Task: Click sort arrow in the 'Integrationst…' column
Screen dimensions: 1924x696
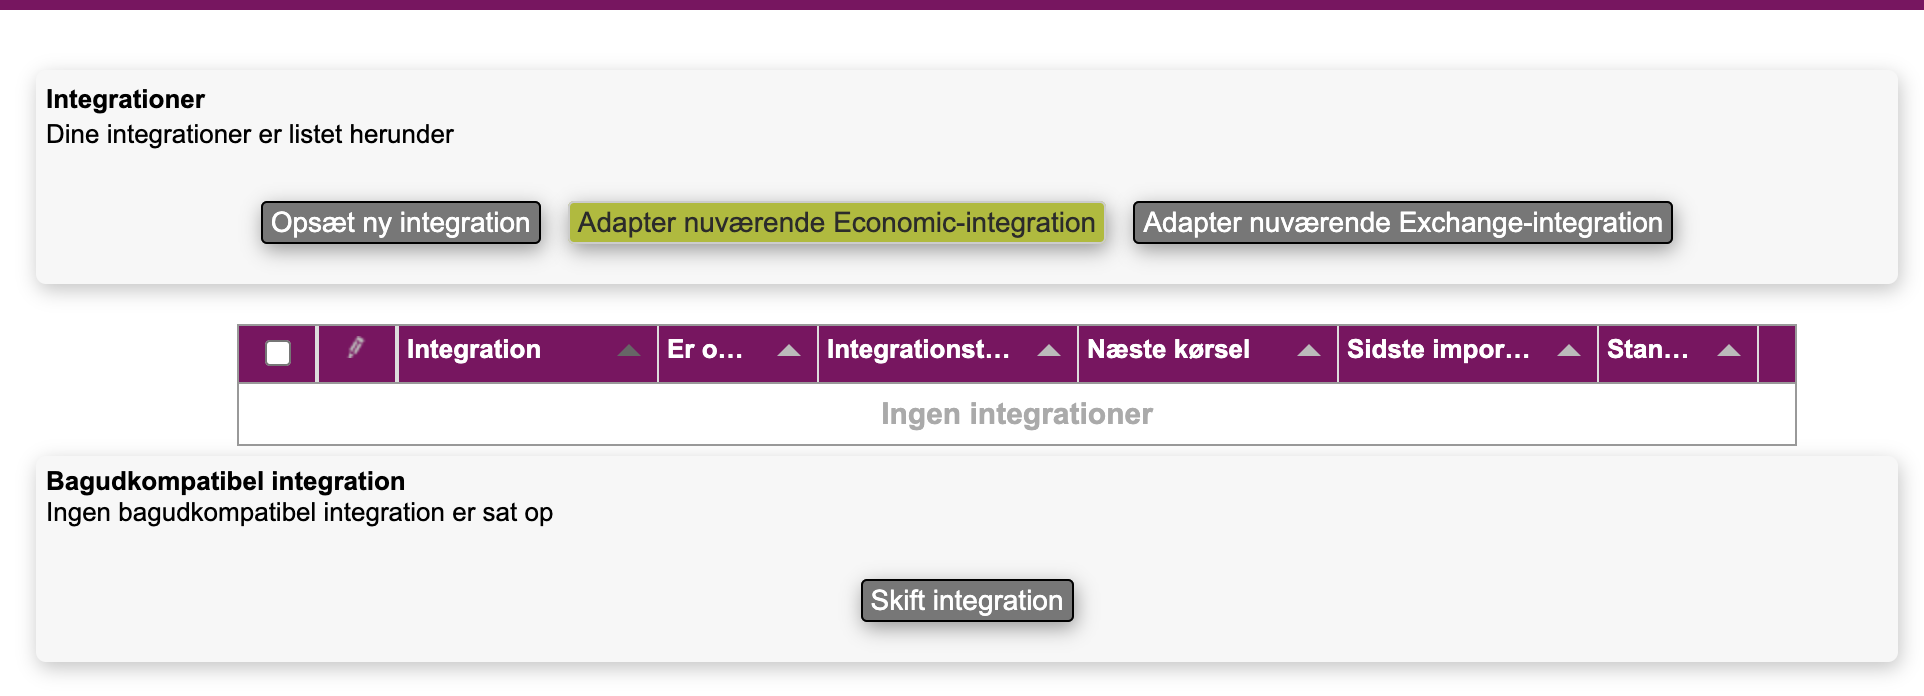Action: (x=1049, y=350)
